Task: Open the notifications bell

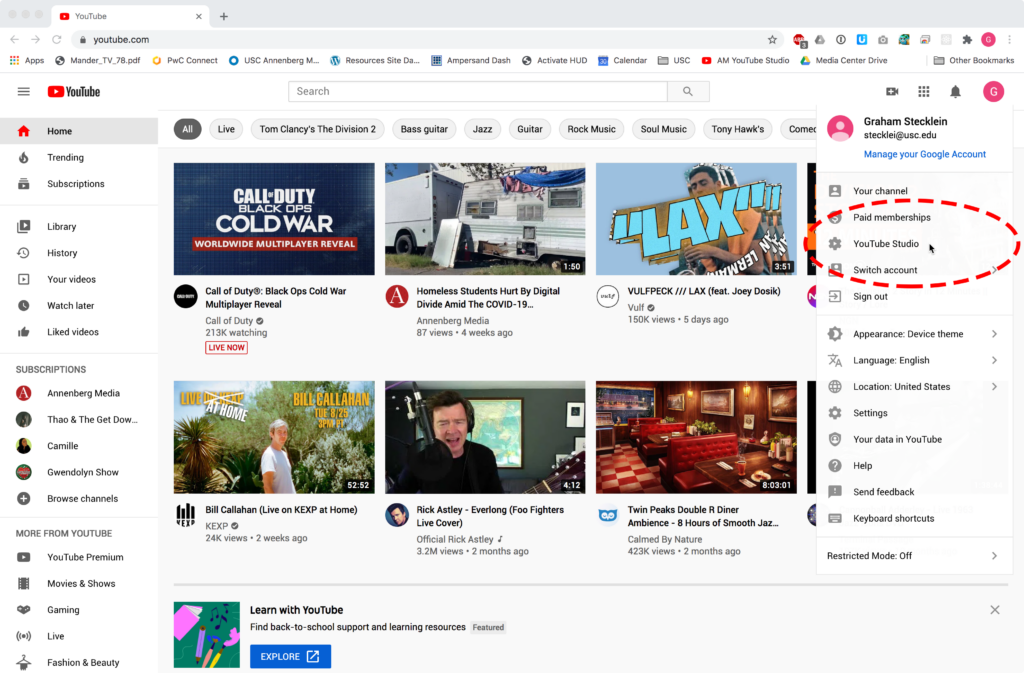Action: click(955, 92)
